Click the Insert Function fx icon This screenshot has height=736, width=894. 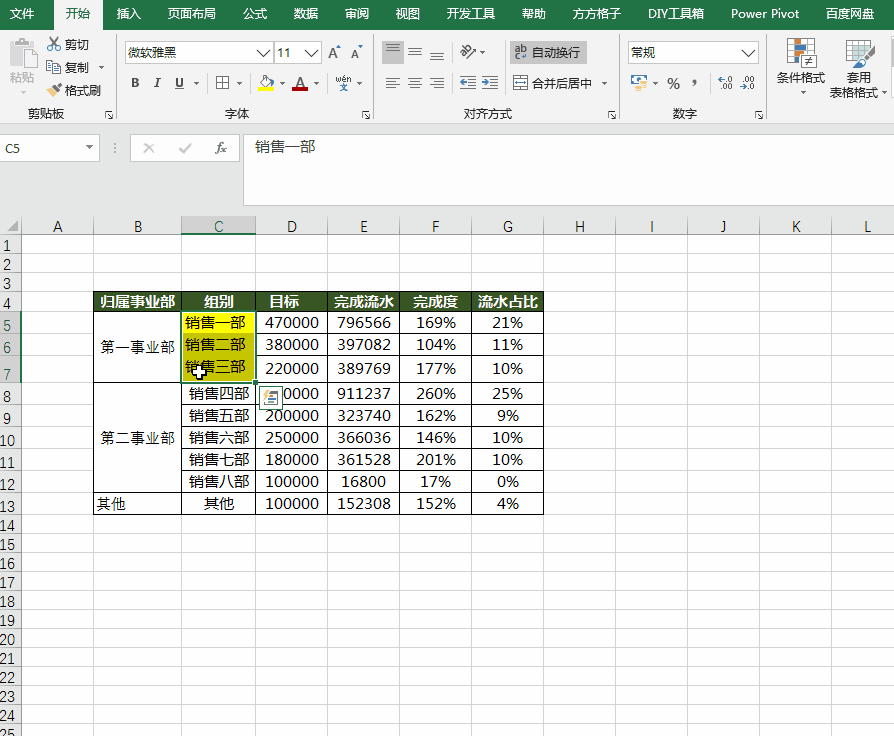pos(221,148)
